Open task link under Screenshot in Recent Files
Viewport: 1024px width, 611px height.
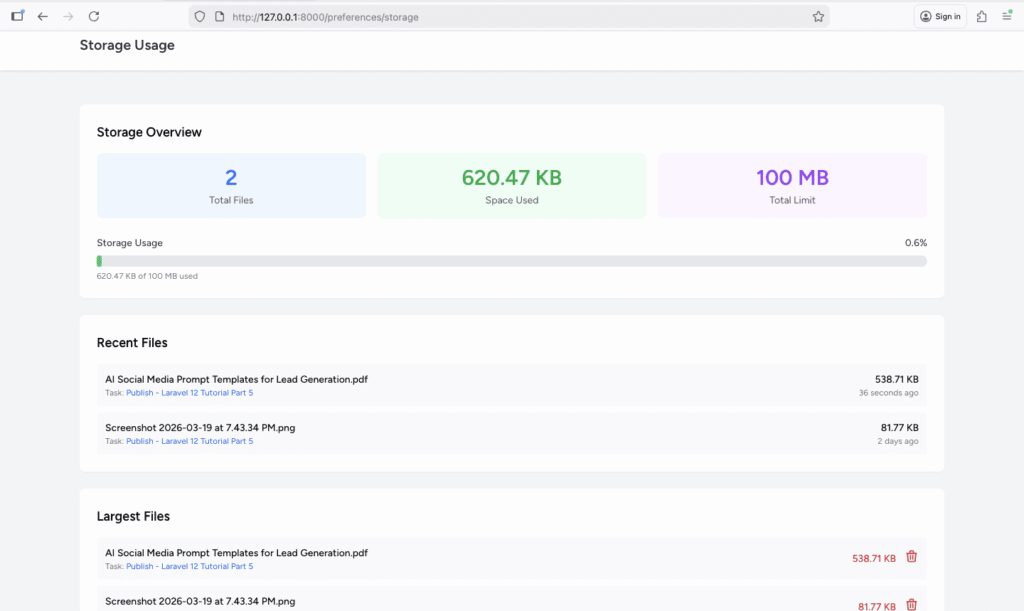(189, 441)
